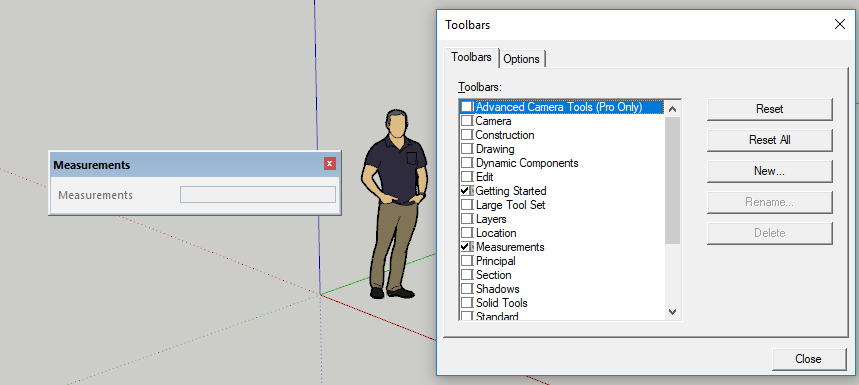
Task: Open the New... toolbar dialog
Action: (770, 171)
